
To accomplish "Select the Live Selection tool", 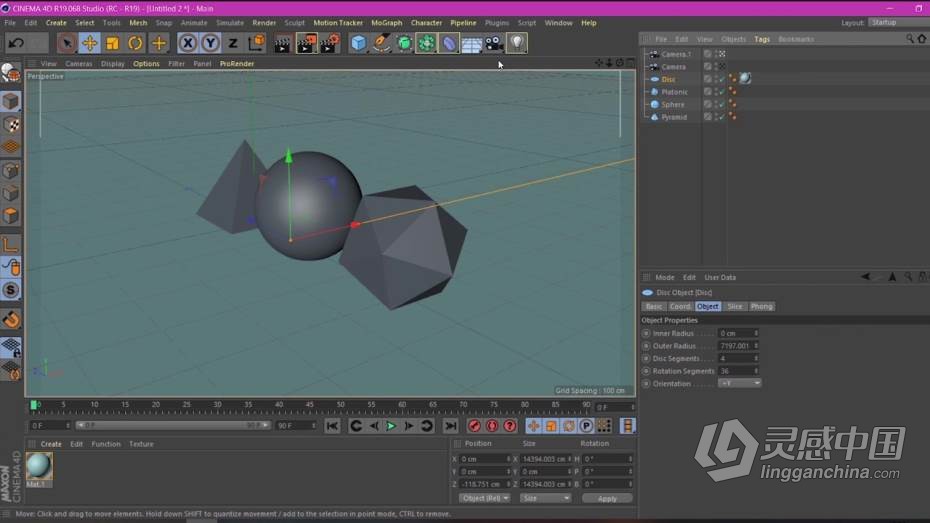I will [66, 43].
